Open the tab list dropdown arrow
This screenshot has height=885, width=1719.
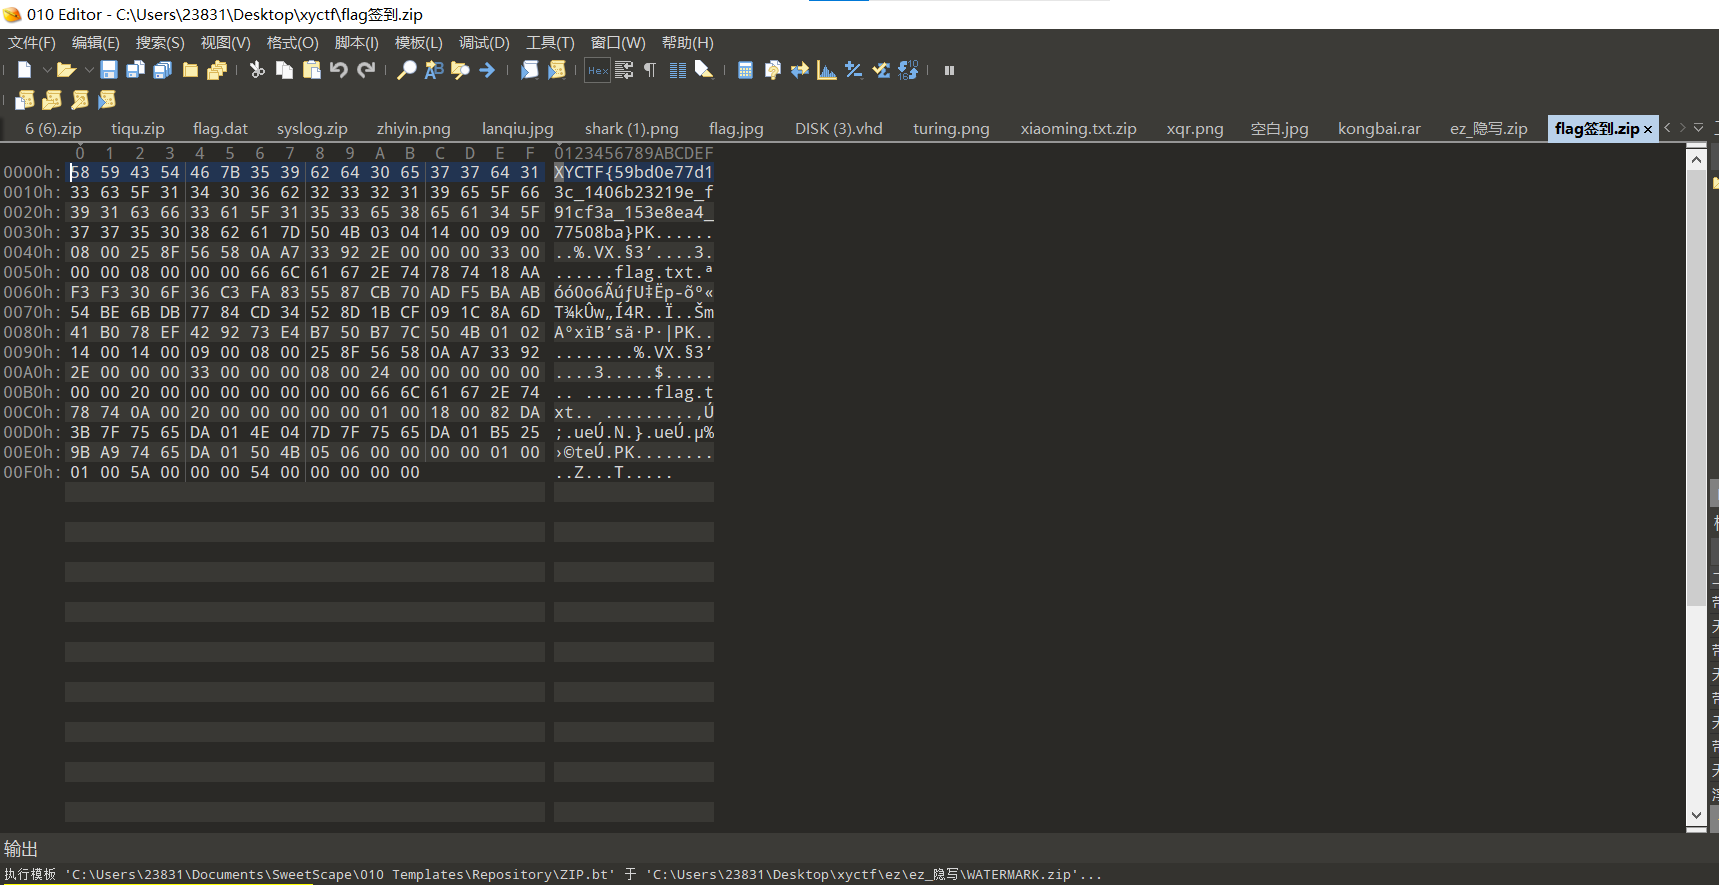pyautogui.click(x=1698, y=128)
